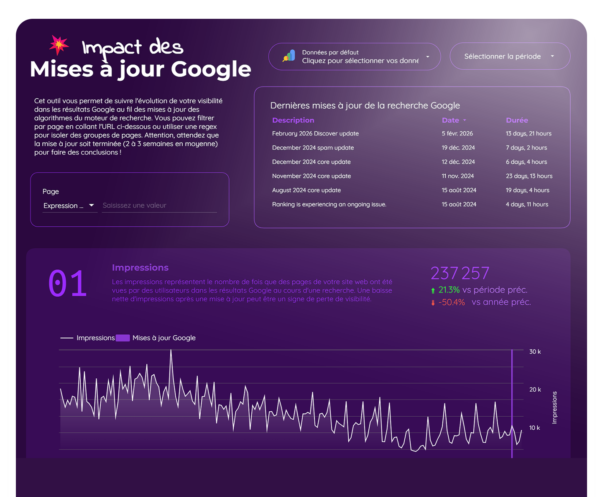
Task: Click duration '13 days, 21 hours'
Action: 528,134
